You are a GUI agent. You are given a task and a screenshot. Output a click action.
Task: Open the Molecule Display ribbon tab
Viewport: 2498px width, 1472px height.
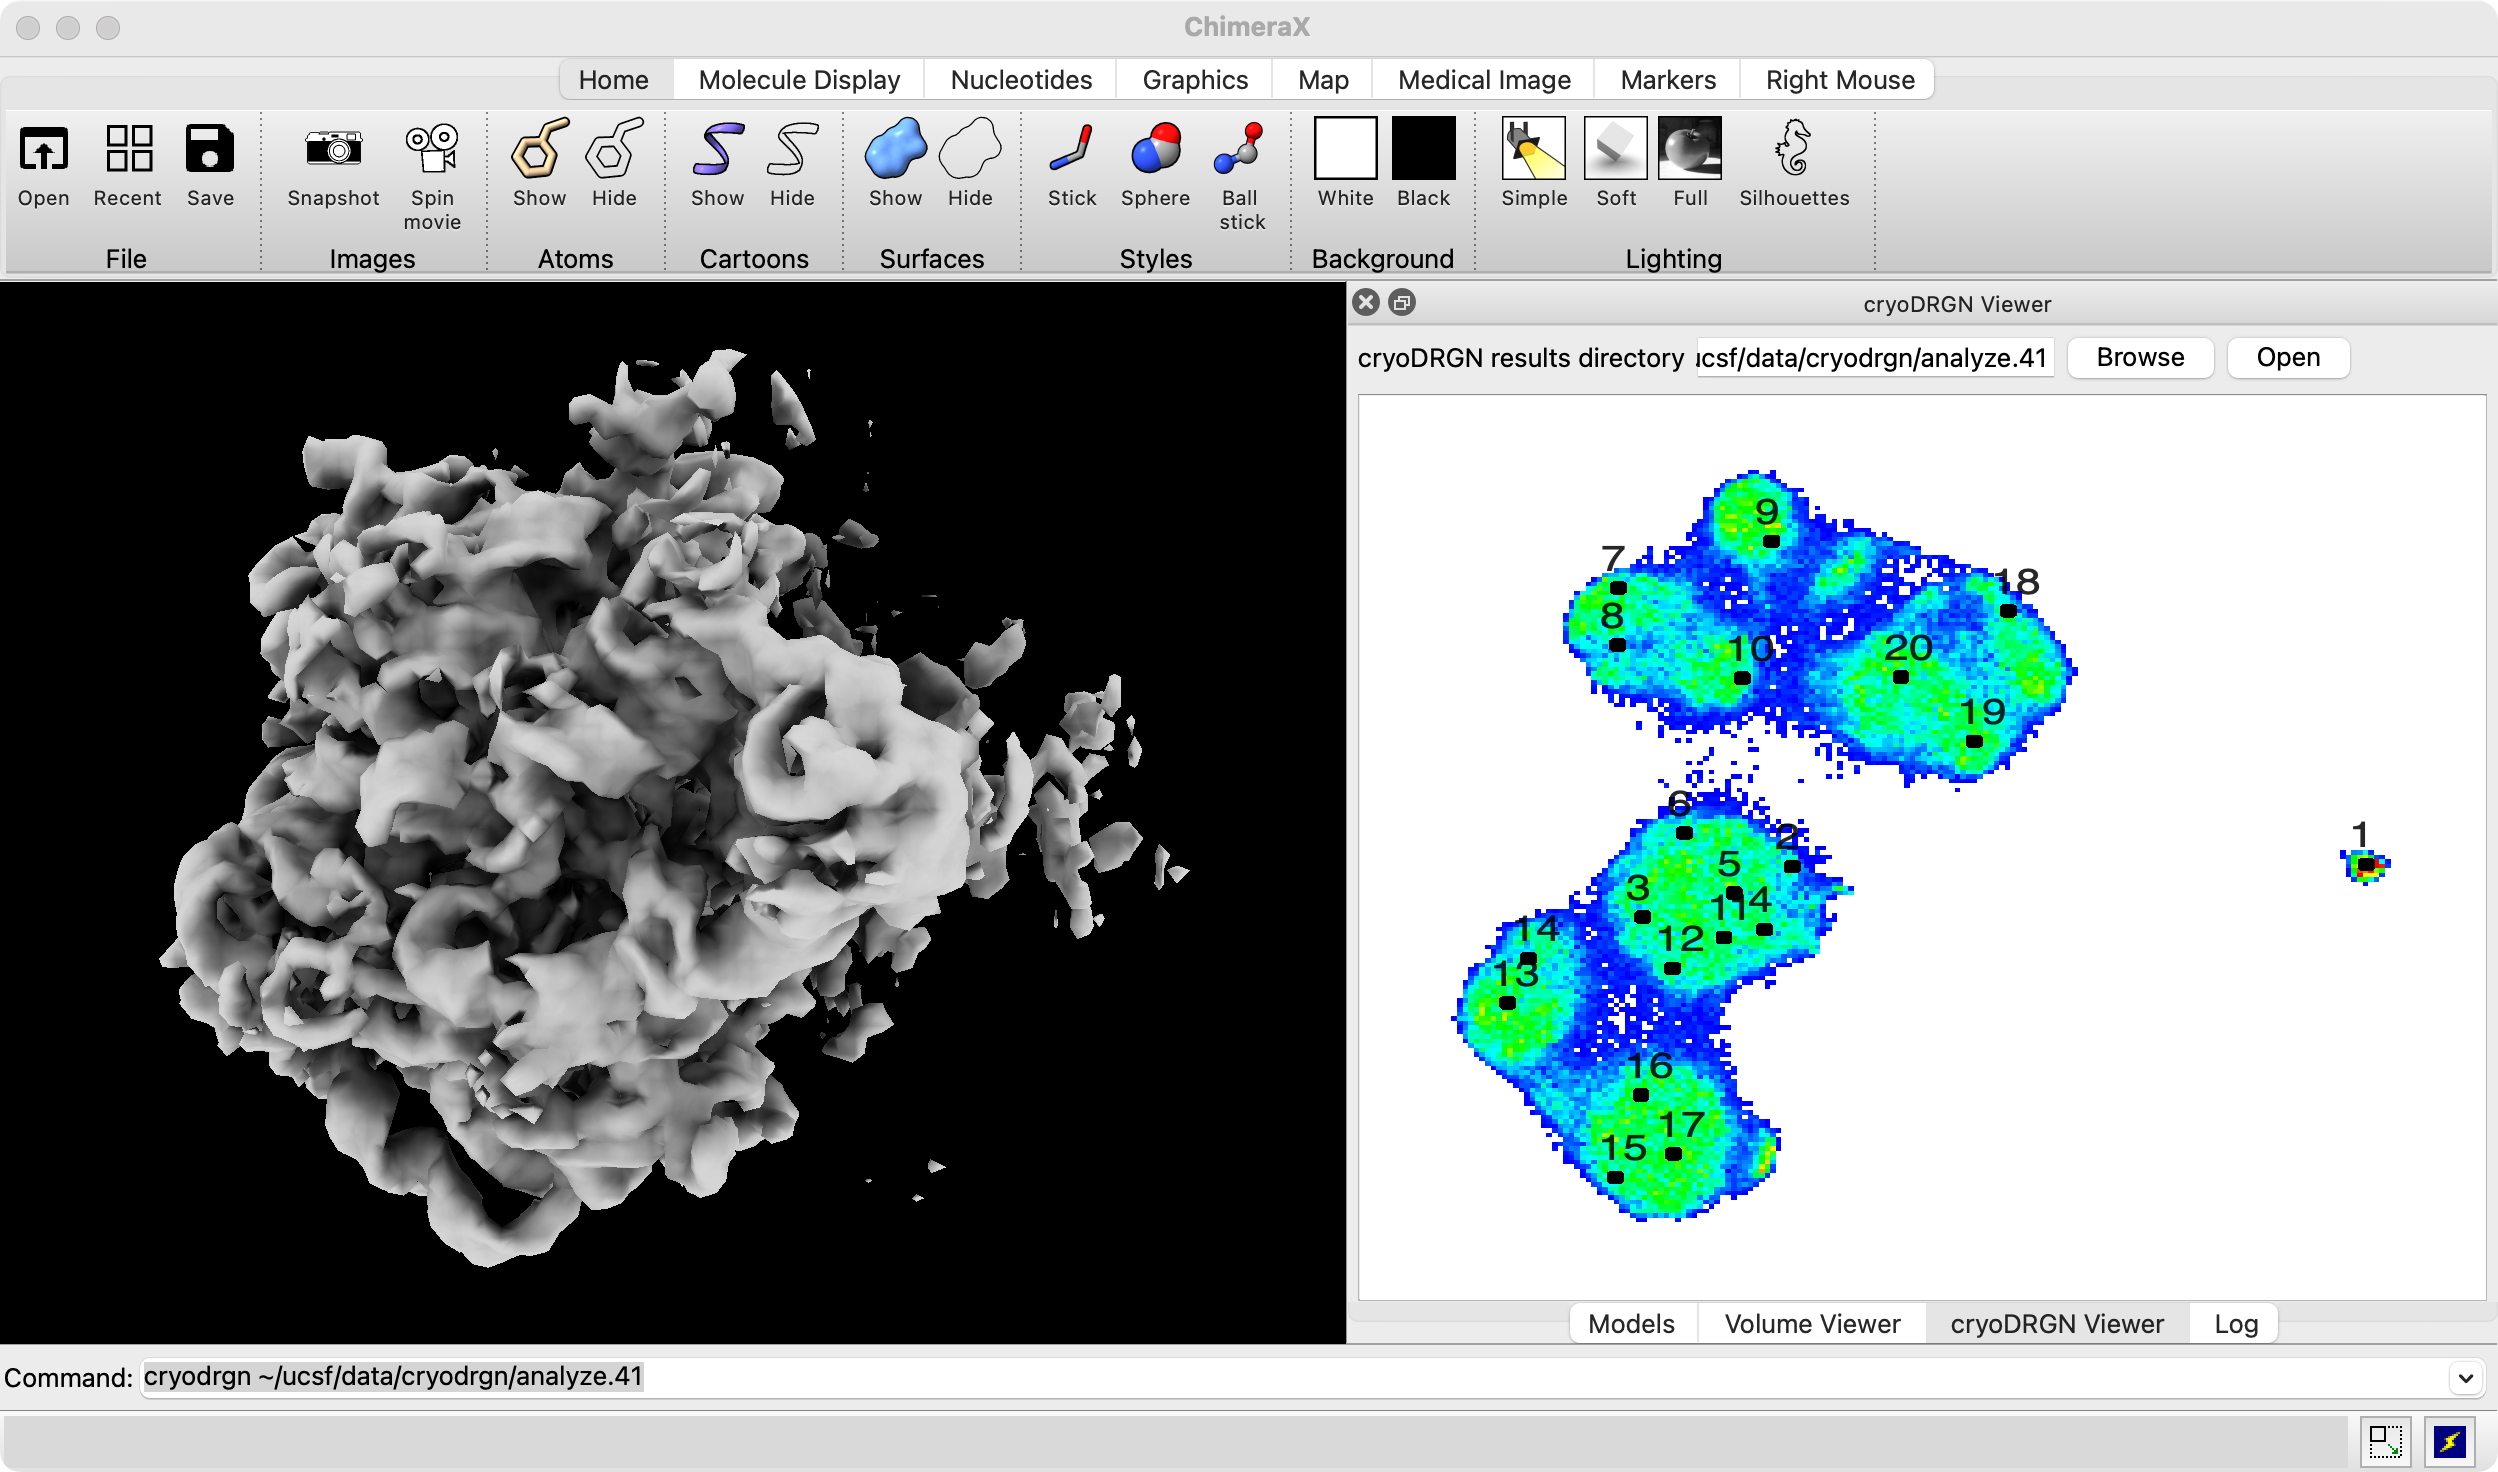tap(798, 80)
